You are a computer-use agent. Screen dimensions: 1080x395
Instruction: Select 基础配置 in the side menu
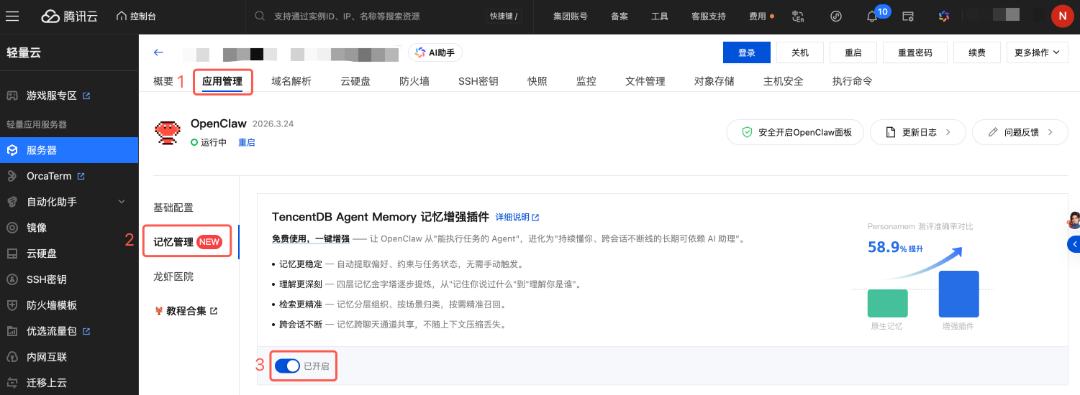[174, 207]
